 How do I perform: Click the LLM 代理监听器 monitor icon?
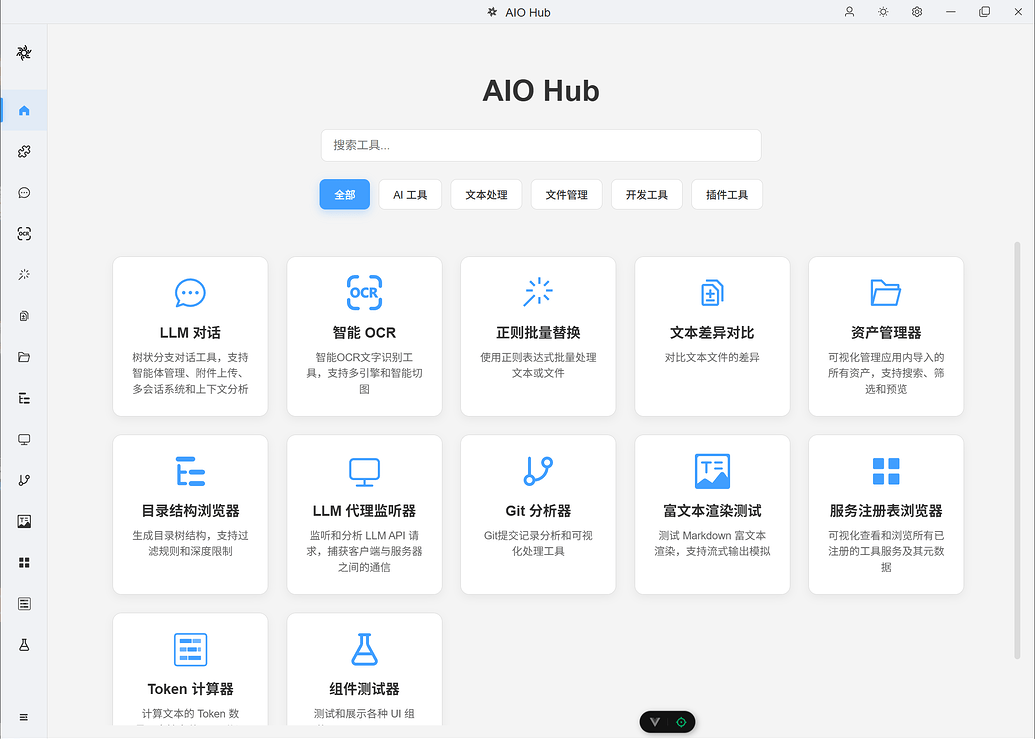(x=364, y=472)
